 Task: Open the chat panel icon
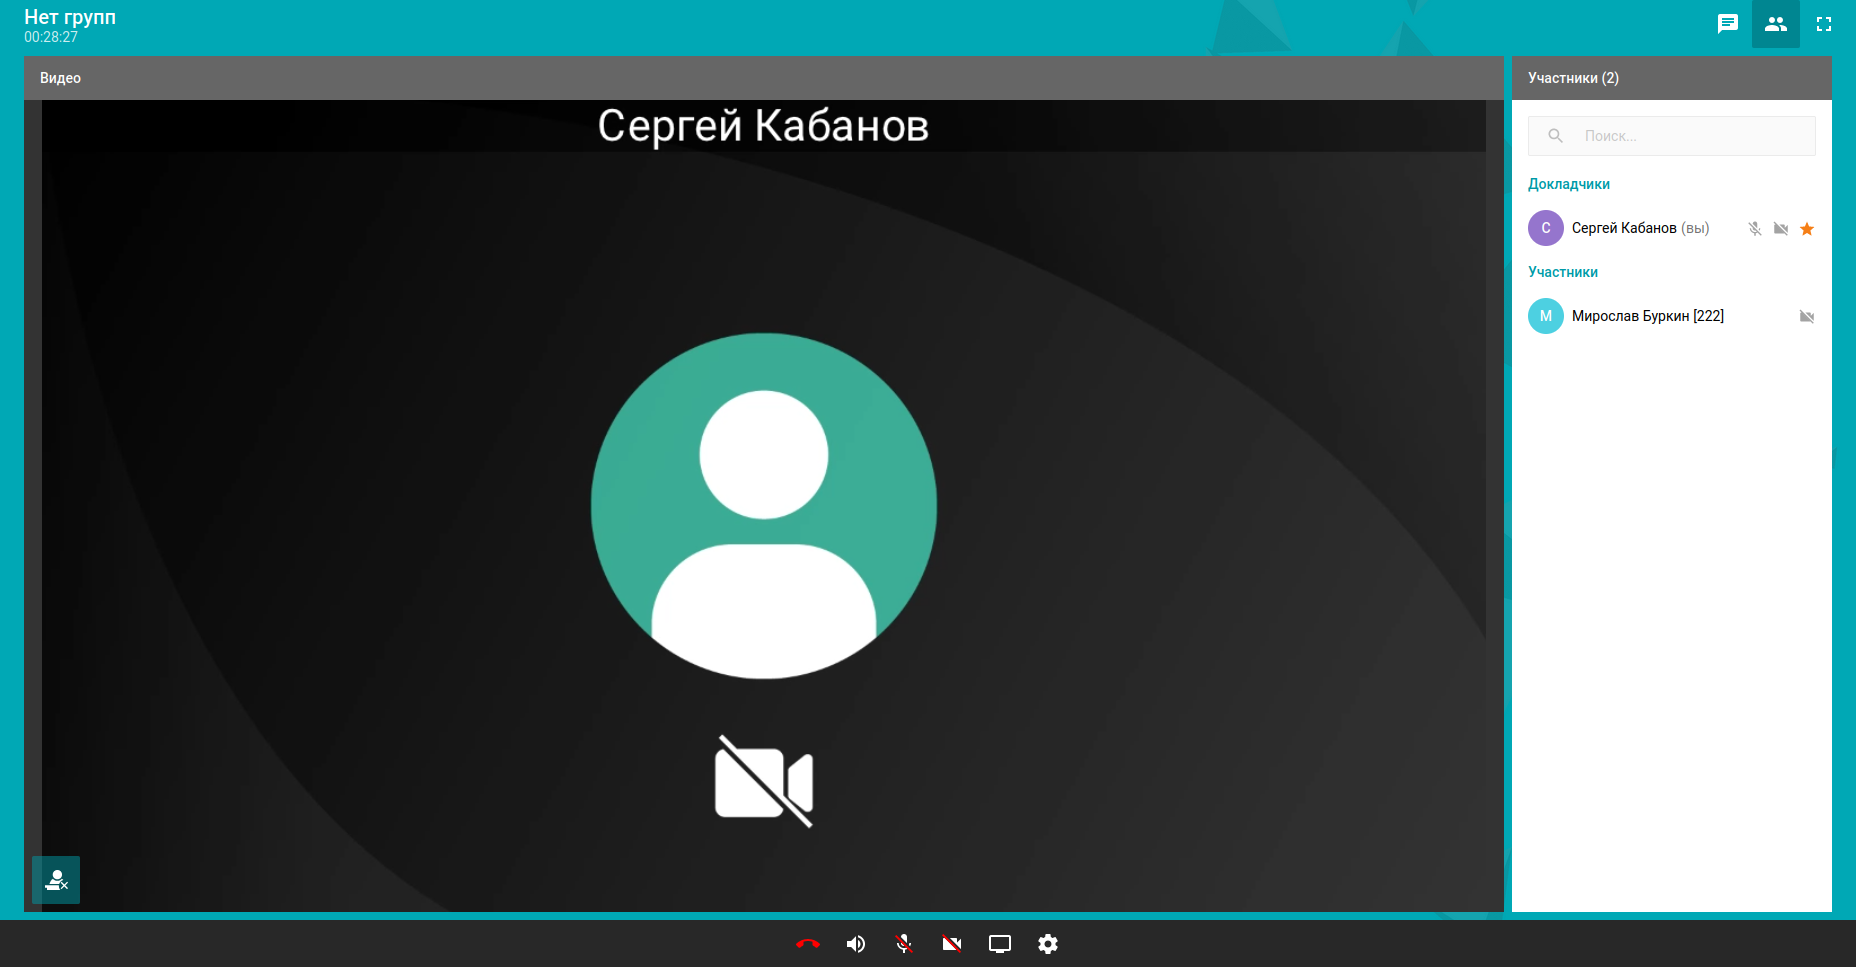pyautogui.click(x=1727, y=24)
